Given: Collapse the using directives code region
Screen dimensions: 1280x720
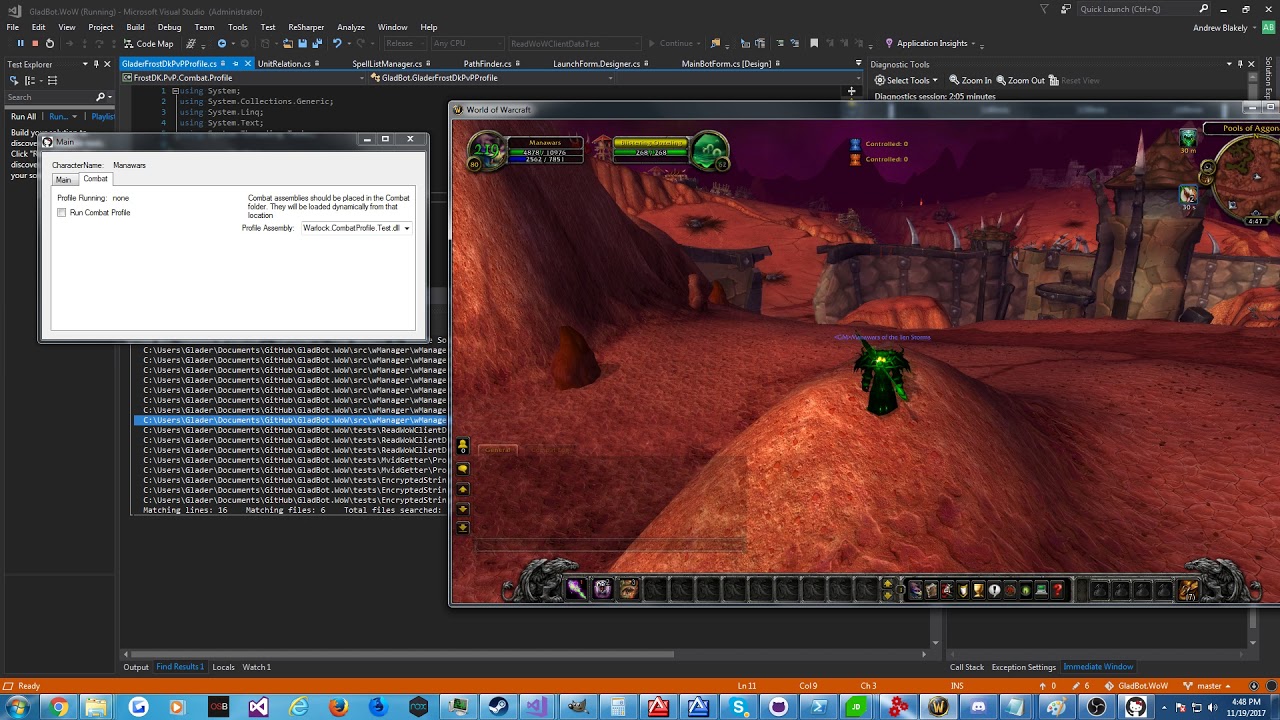Looking at the screenshot, I should [175, 91].
